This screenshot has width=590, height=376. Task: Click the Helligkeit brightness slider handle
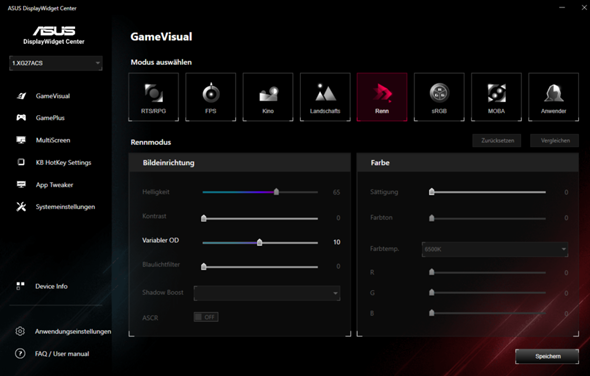(276, 192)
